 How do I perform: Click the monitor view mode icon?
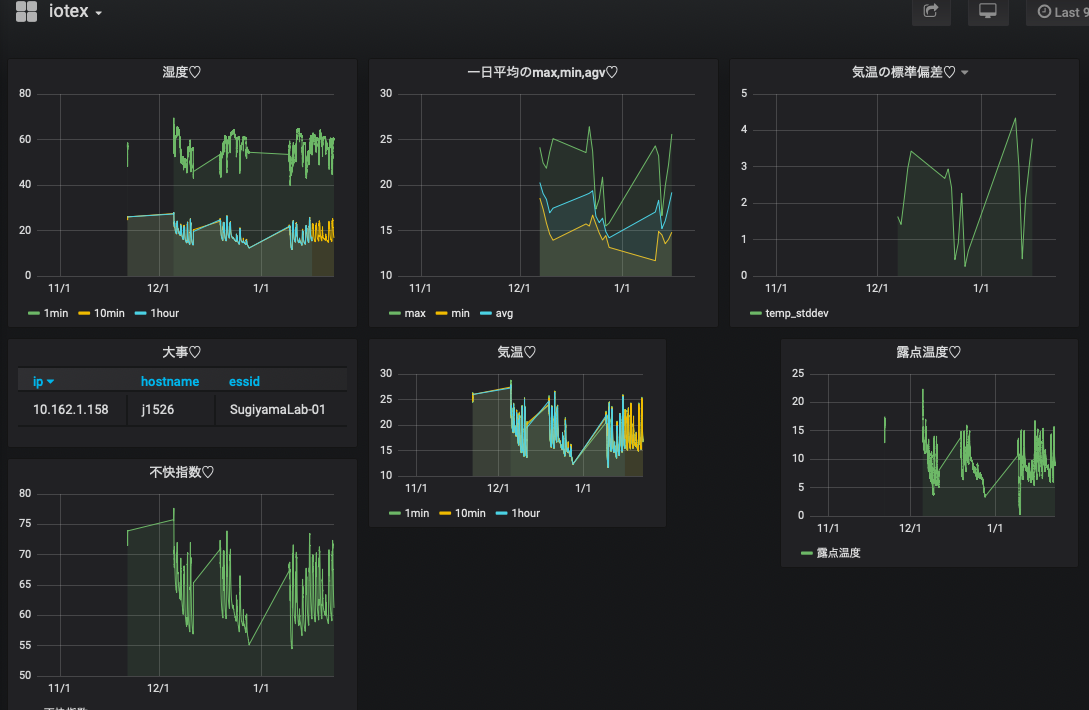point(988,11)
